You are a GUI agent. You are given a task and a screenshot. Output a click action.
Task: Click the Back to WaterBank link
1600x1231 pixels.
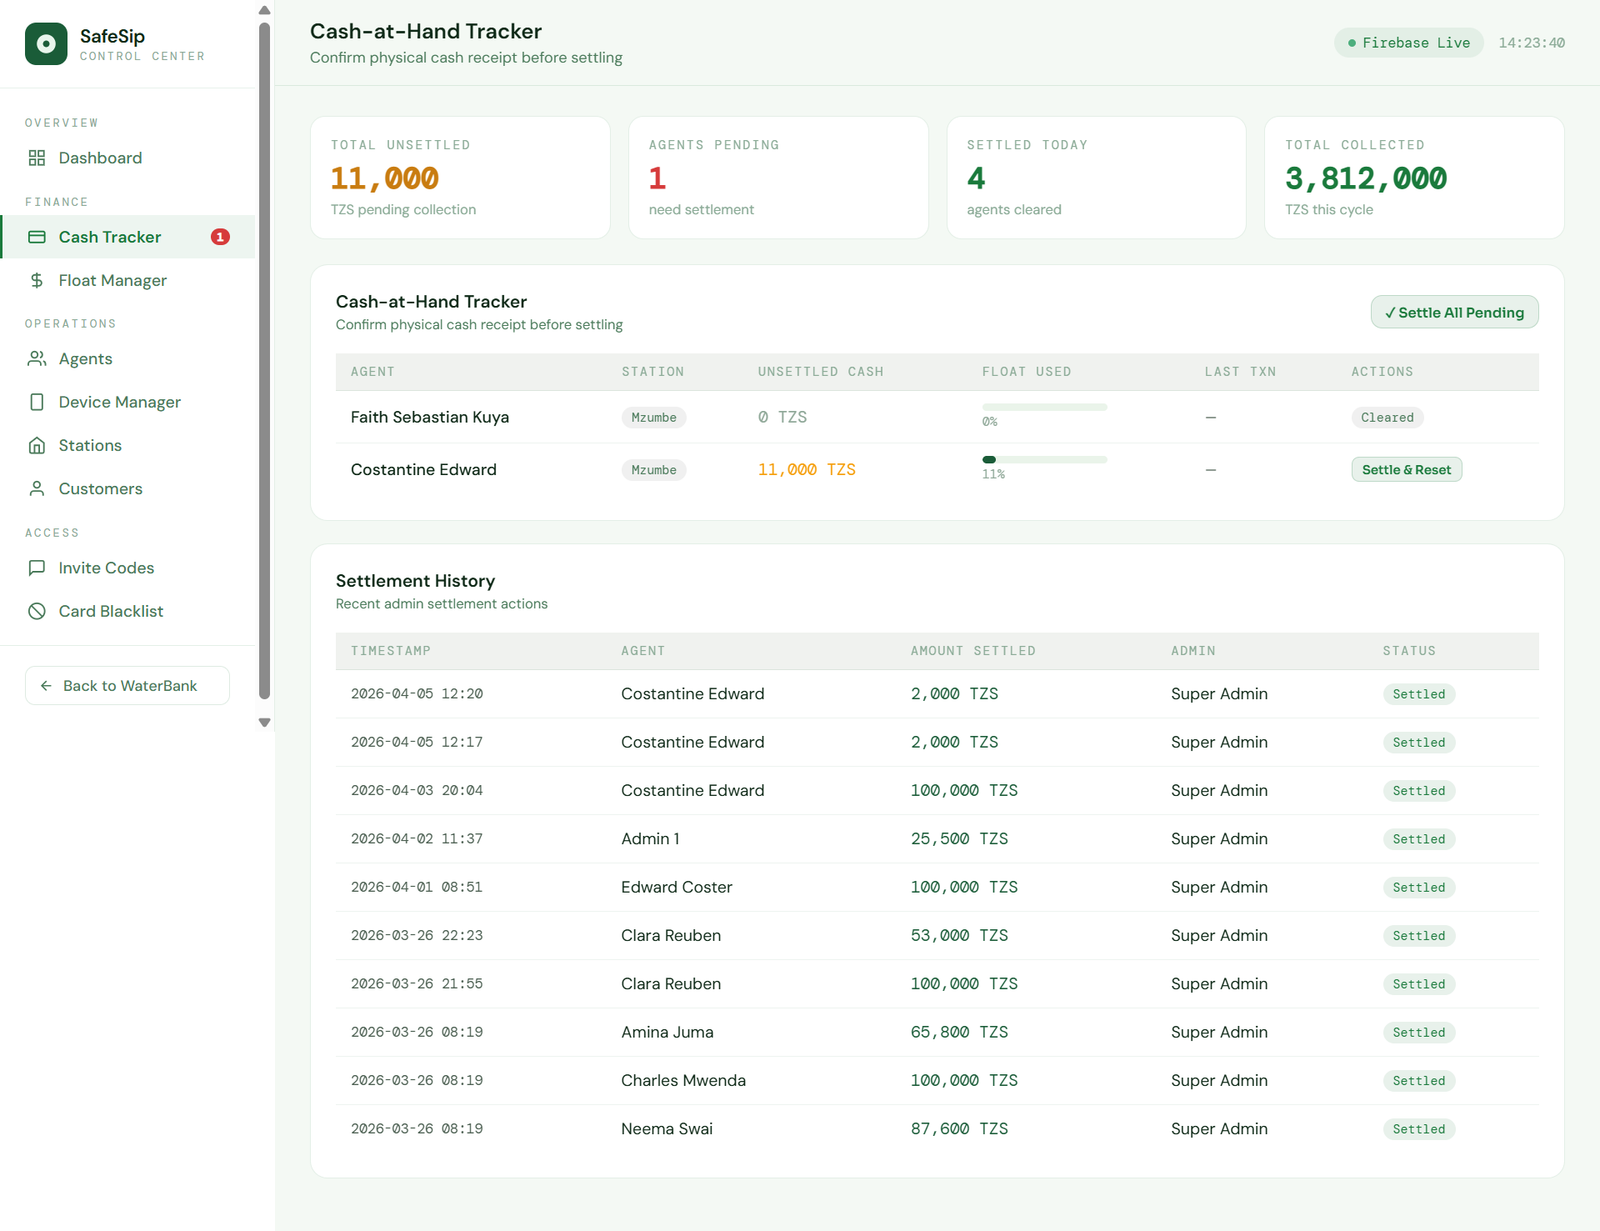pos(127,685)
